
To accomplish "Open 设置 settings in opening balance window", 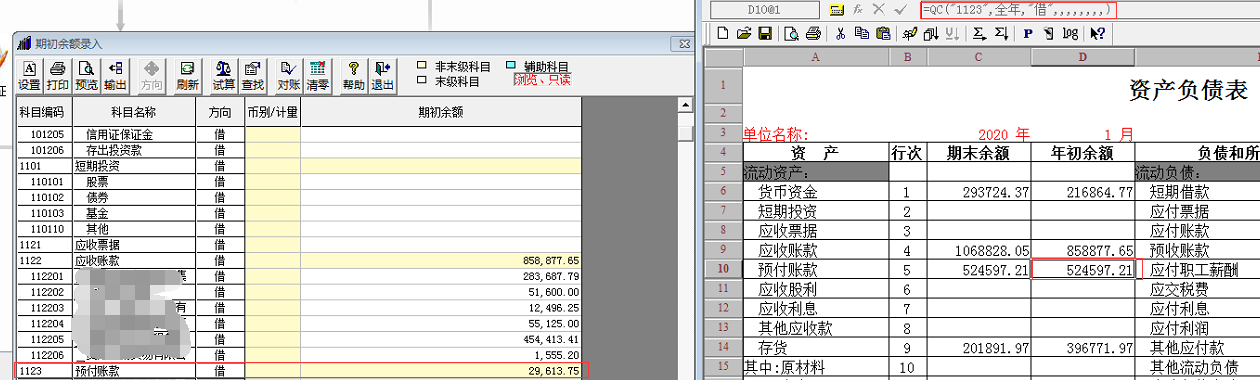I will (29, 76).
